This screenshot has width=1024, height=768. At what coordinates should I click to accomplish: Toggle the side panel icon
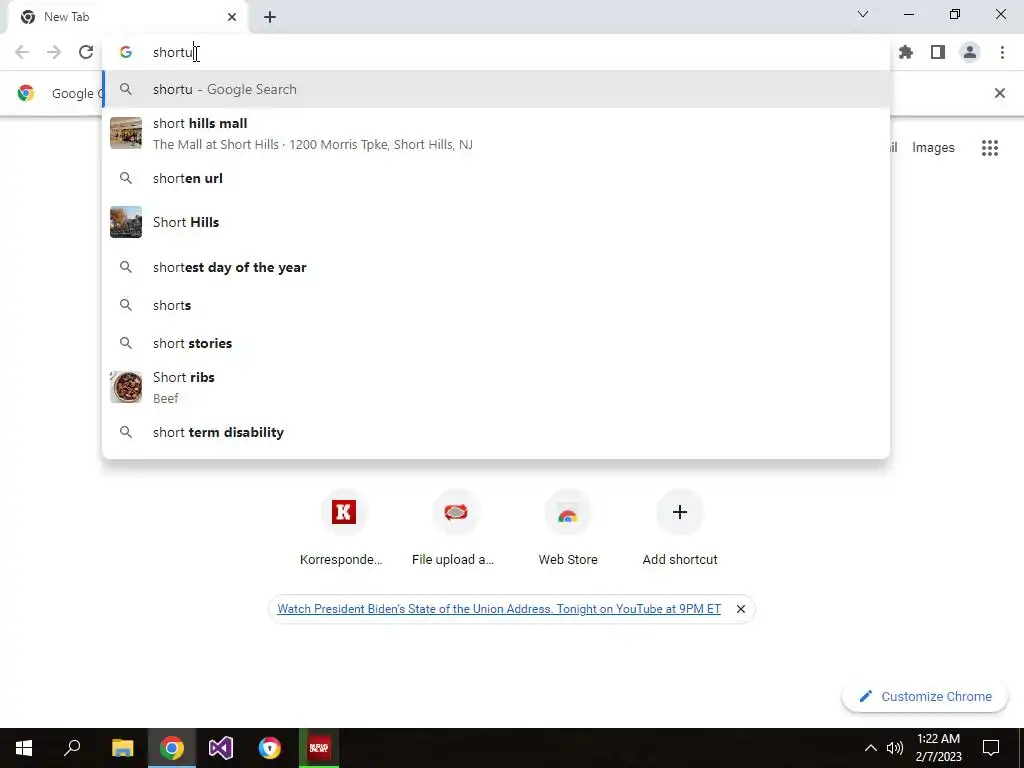point(938,52)
